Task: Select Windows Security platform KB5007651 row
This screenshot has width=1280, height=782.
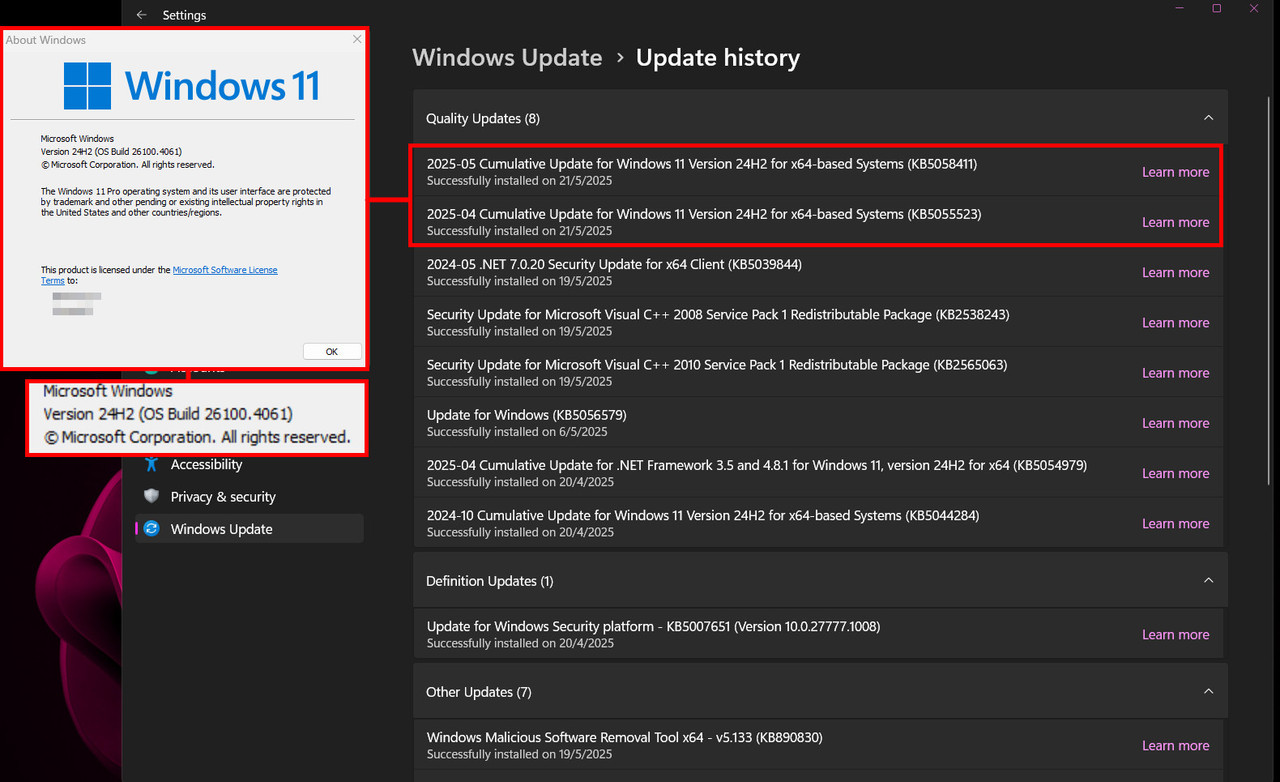Action: [x=820, y=634]
